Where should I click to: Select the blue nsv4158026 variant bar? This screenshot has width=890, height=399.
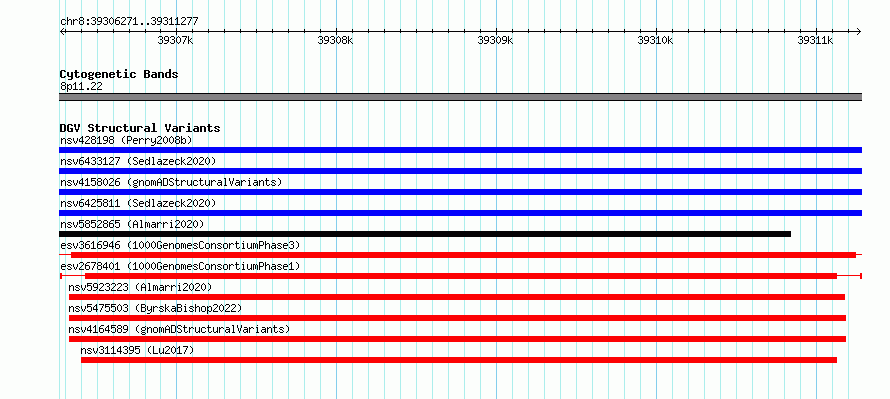coord(460,192)
